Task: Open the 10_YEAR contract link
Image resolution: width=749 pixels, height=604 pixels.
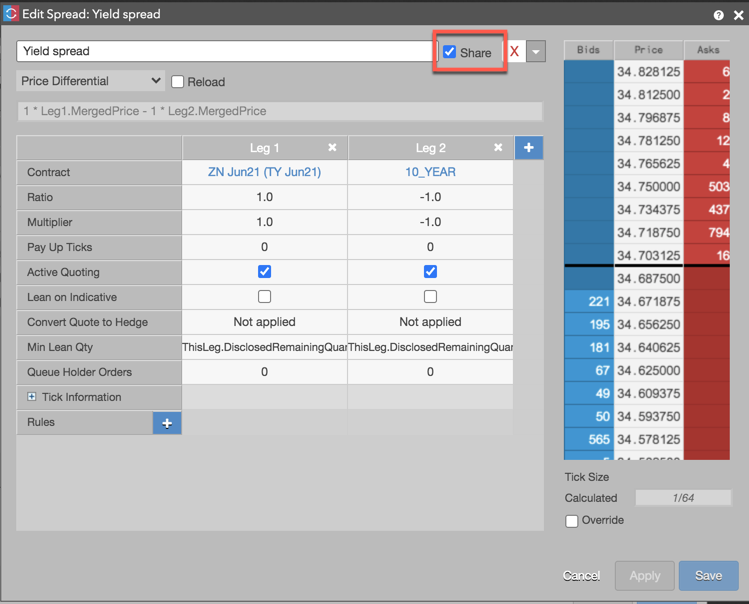Action: [x=430, y=172]
